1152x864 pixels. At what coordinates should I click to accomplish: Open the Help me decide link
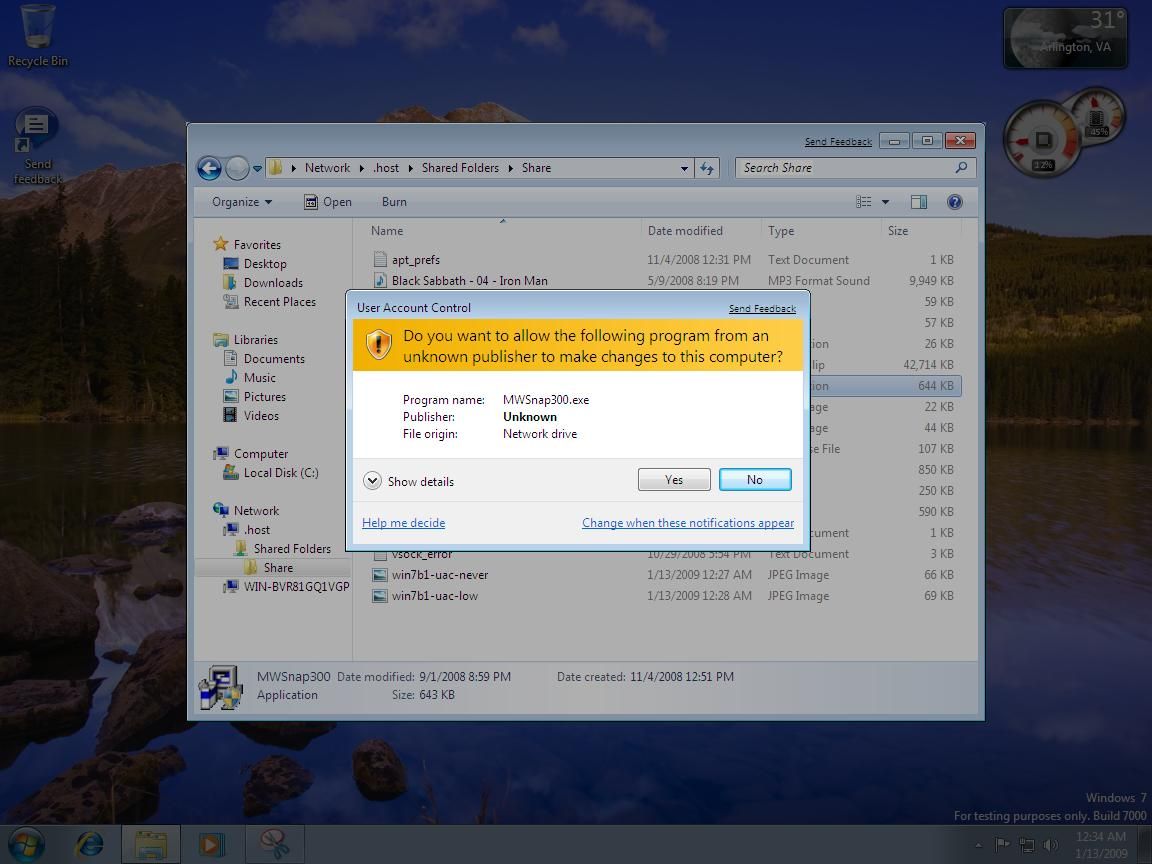click(x=403, y=523)
